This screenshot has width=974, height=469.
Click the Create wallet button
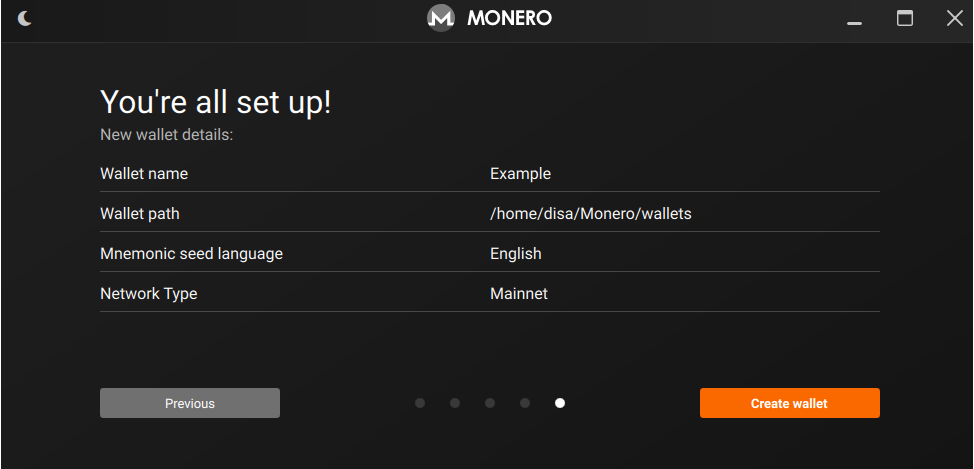(790, 403)
